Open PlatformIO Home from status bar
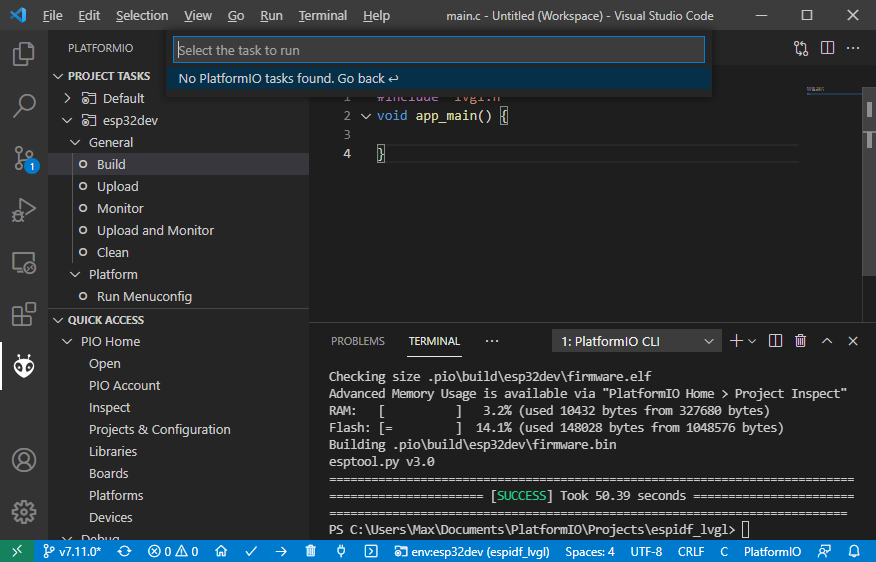This screenshot has height=562, width=876. [x=221, y=551]
